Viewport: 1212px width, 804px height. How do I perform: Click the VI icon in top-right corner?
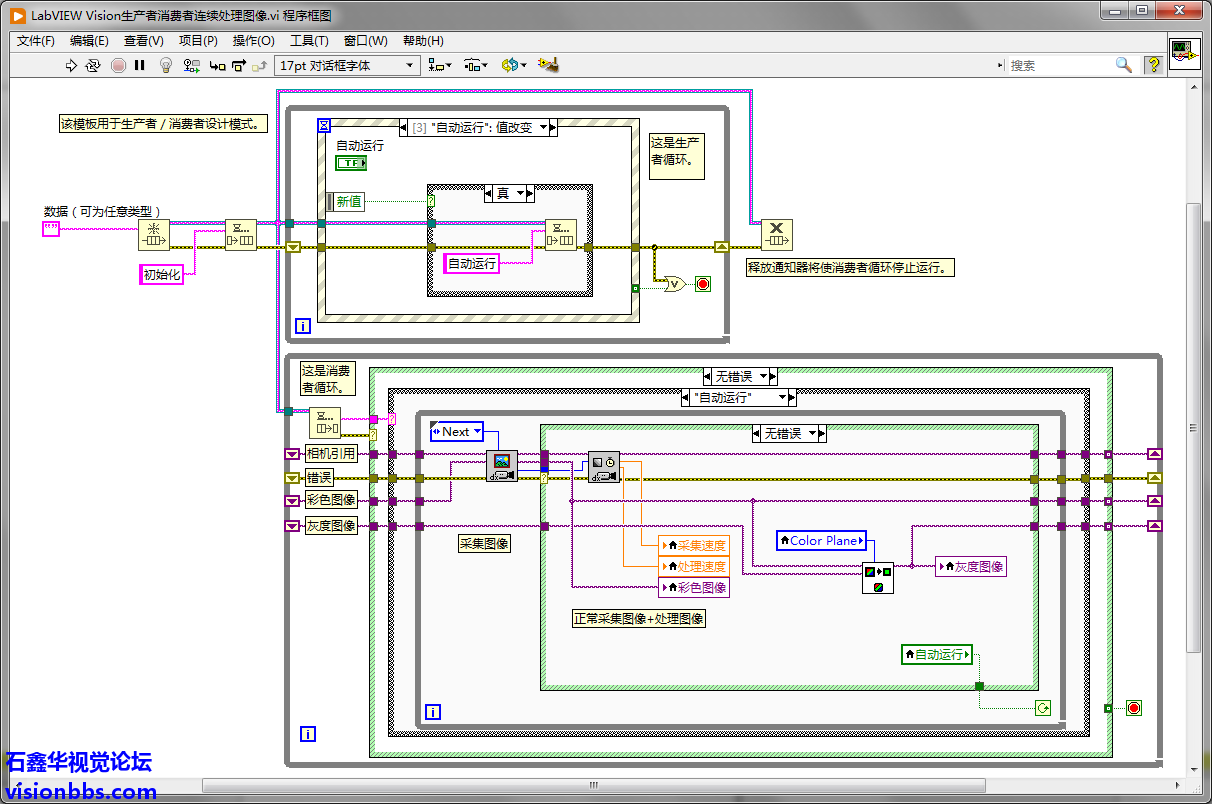point(1185,52)
